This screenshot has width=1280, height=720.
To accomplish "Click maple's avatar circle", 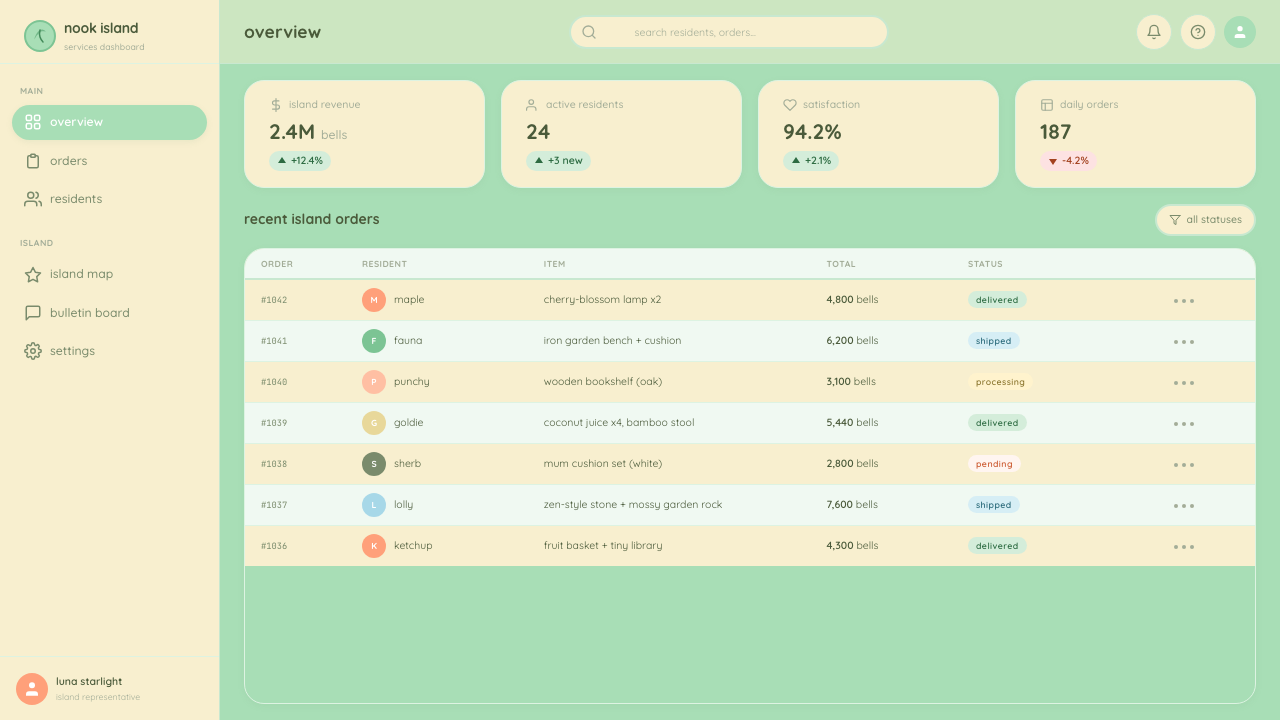I will click(x=374, y=300).
